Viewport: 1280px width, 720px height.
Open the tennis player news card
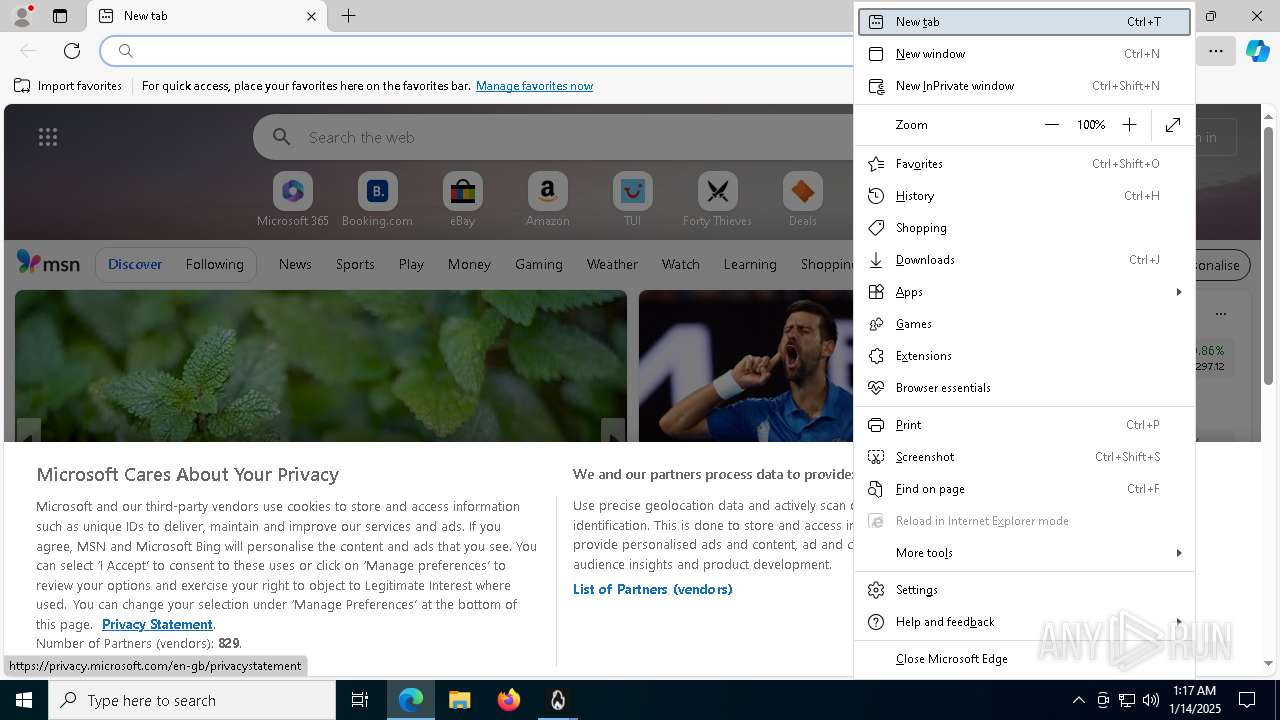point(746,366)
